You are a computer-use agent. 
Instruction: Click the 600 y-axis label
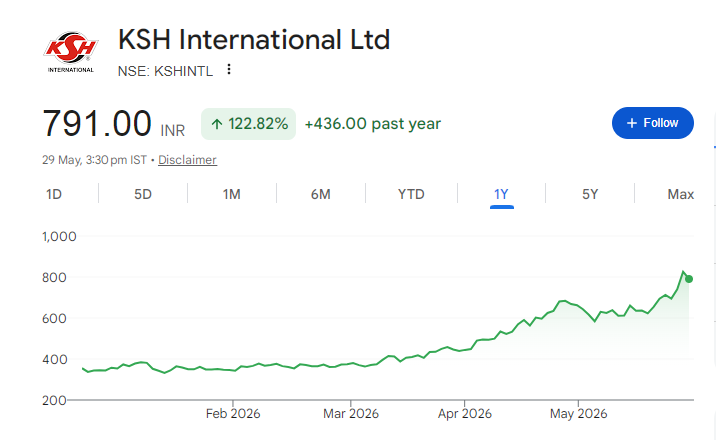pos(54,319)
